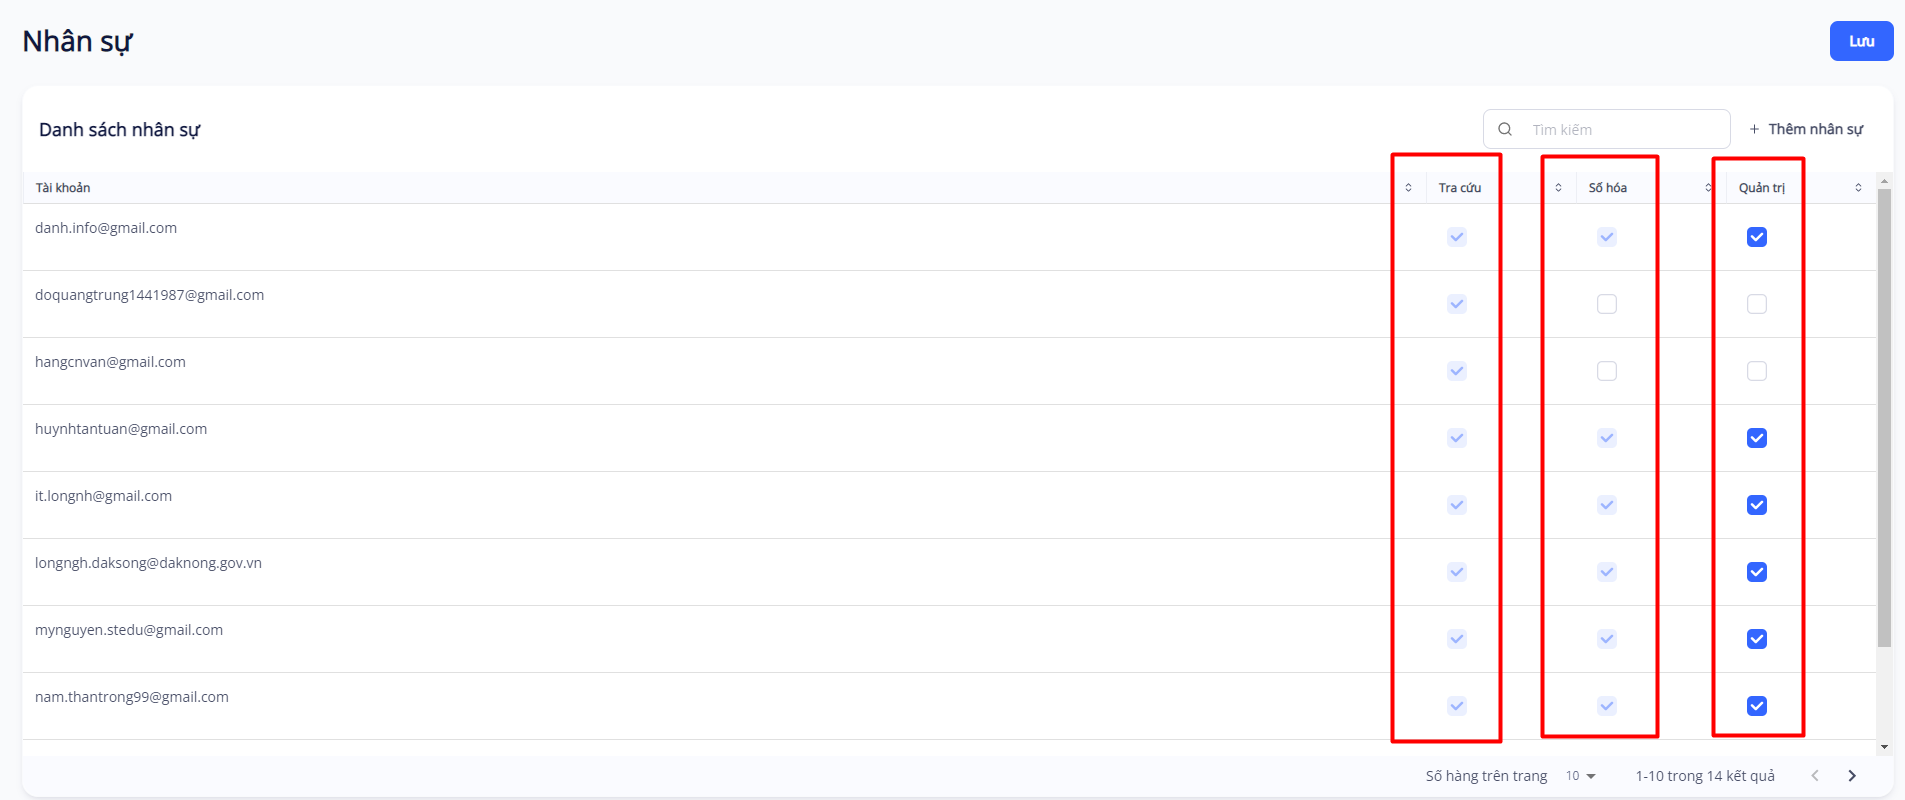Click sort arrows right of Tài khoản header
This screenshot has height=800, width=1905.
coord(1408,188)
